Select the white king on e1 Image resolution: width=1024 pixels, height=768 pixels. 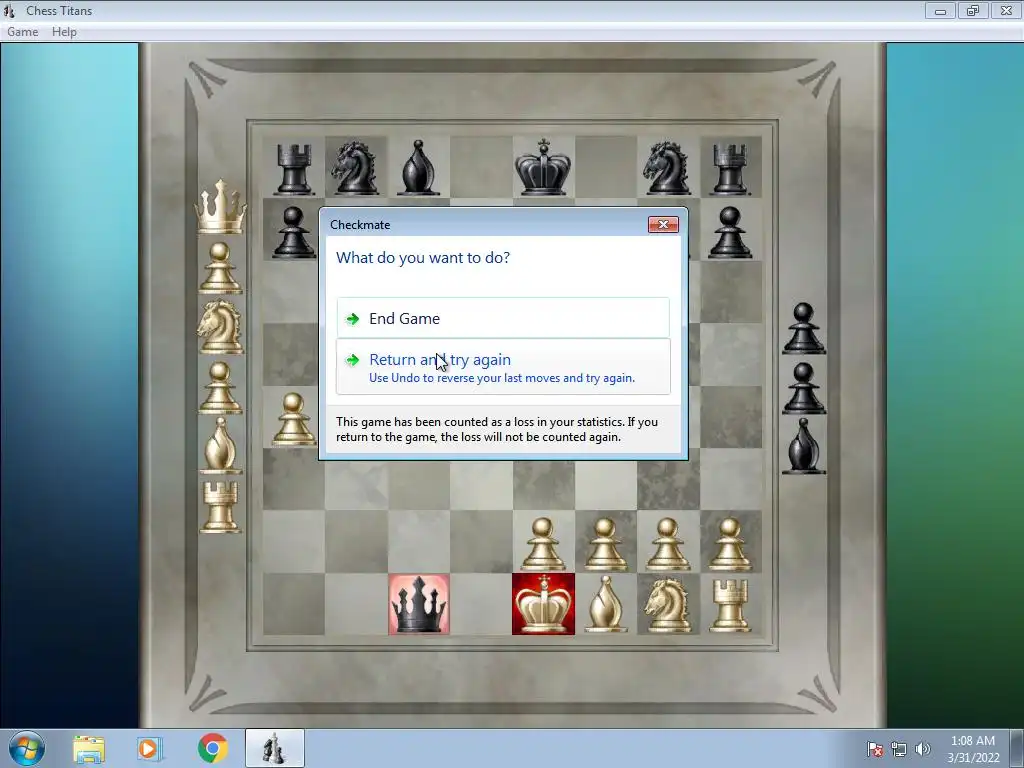pyautogui.click(x=543, y=605)
